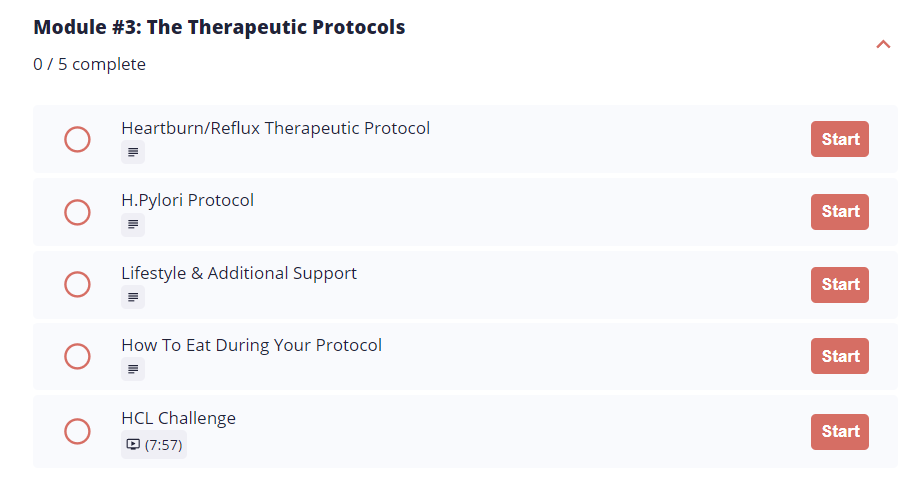
Task: Toggle completion circle for Lifestyle & Additional Support
Action: (77, 284)
